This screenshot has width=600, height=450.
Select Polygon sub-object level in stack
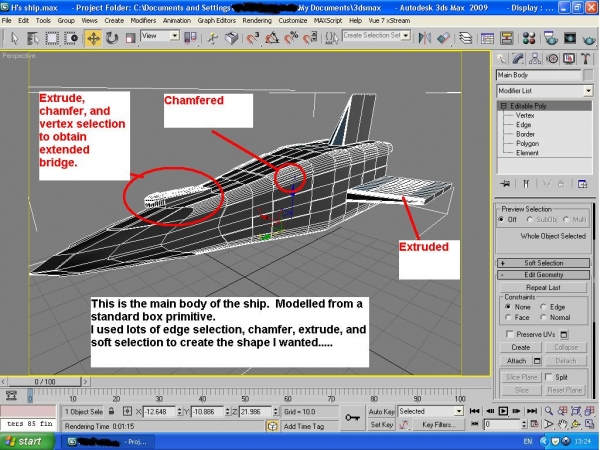(x=527, y=143)
